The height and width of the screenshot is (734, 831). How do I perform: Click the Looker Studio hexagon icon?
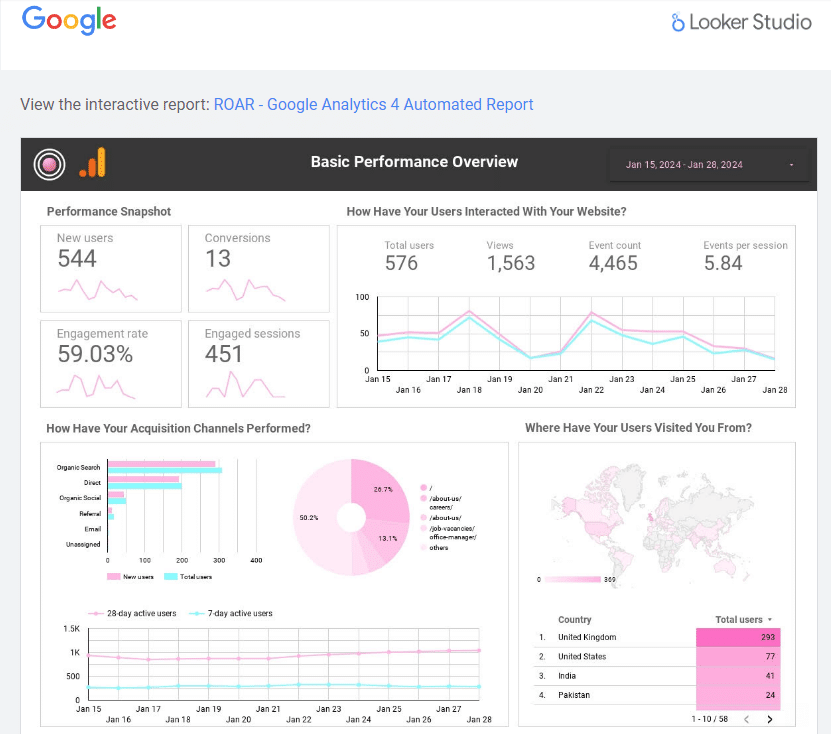679,21
